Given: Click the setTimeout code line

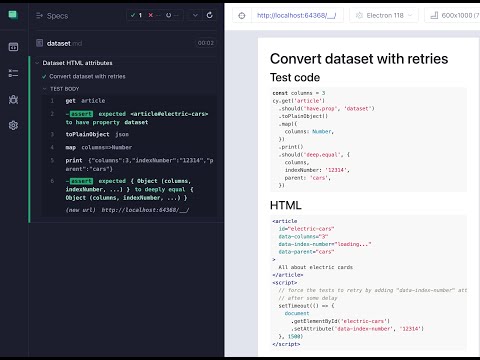Looking at the screenshot, I should pyautogui.click(x=306, y=306).
